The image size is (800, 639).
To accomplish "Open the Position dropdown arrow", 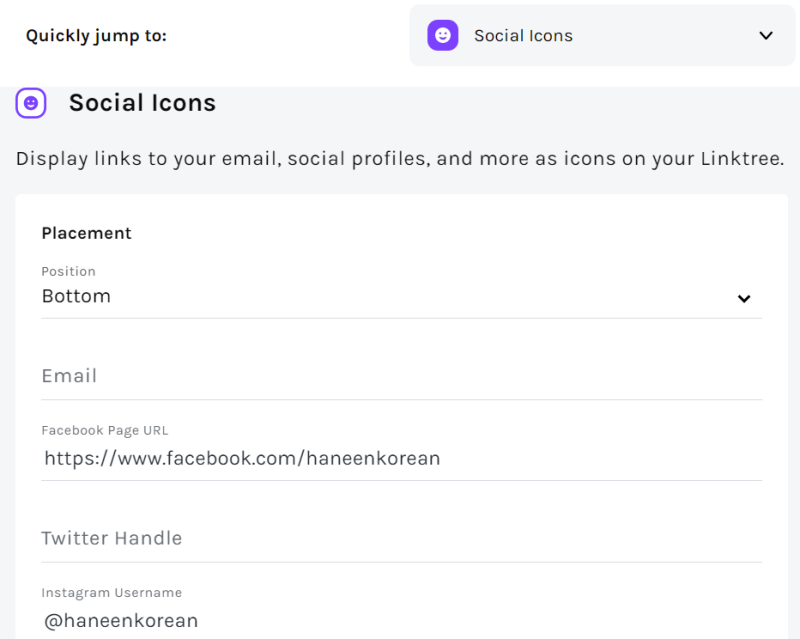I will point(744,298).
